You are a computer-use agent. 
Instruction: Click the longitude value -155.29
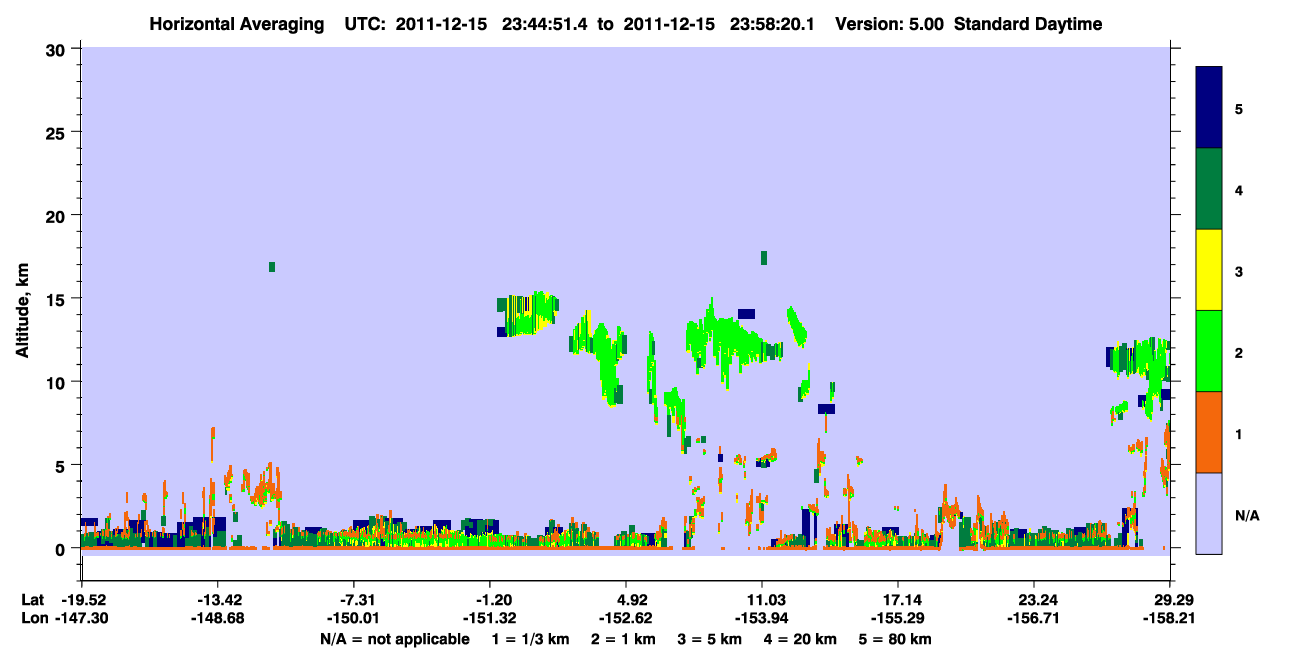(898, 619)
